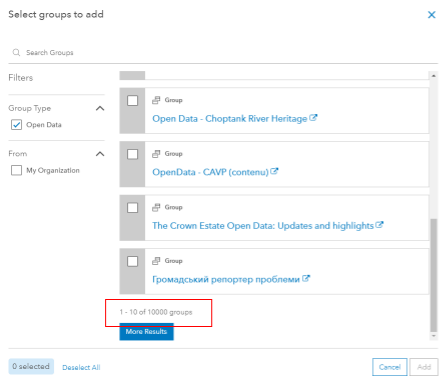Click the Group Type section label
The image size is (443, 382).
coord(30,108)
